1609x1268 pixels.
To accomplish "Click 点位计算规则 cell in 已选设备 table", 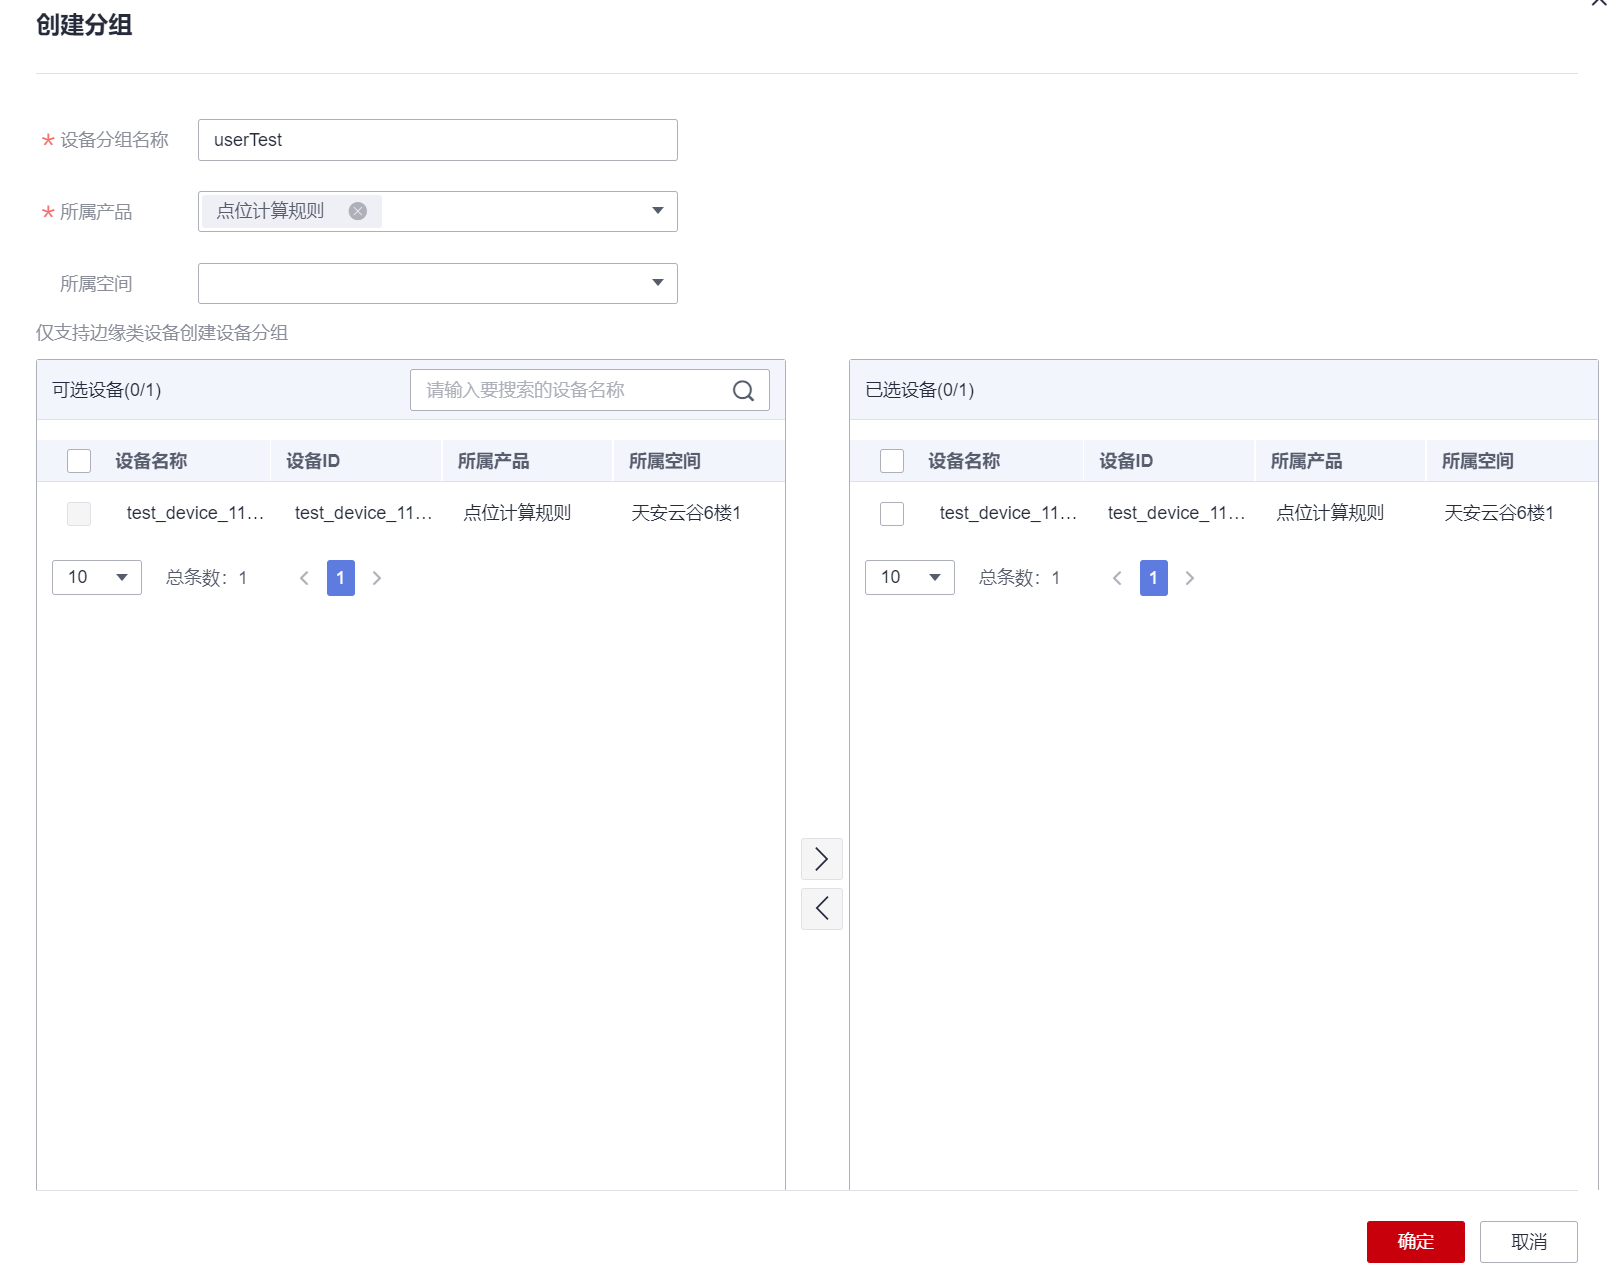I will [x=1330, y=513].
